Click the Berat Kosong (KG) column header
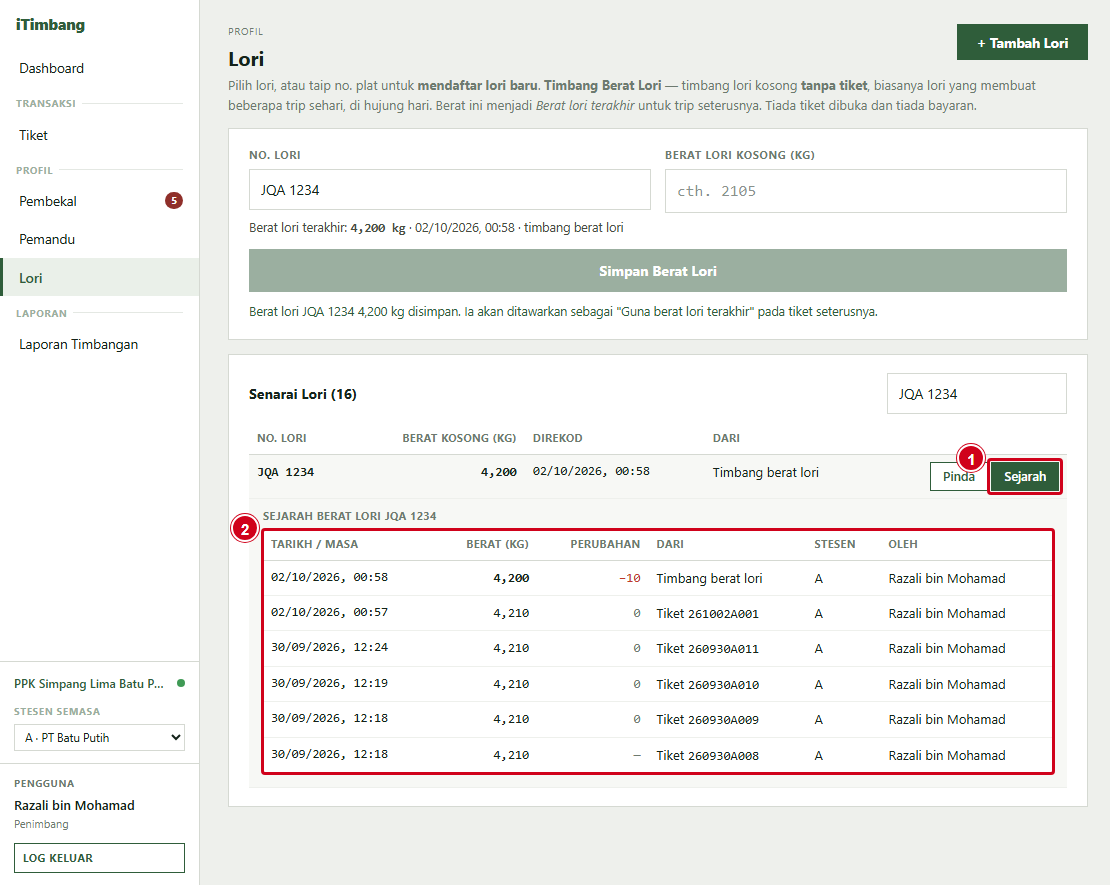Screen dimensions: 1110x885 point(459,438)
